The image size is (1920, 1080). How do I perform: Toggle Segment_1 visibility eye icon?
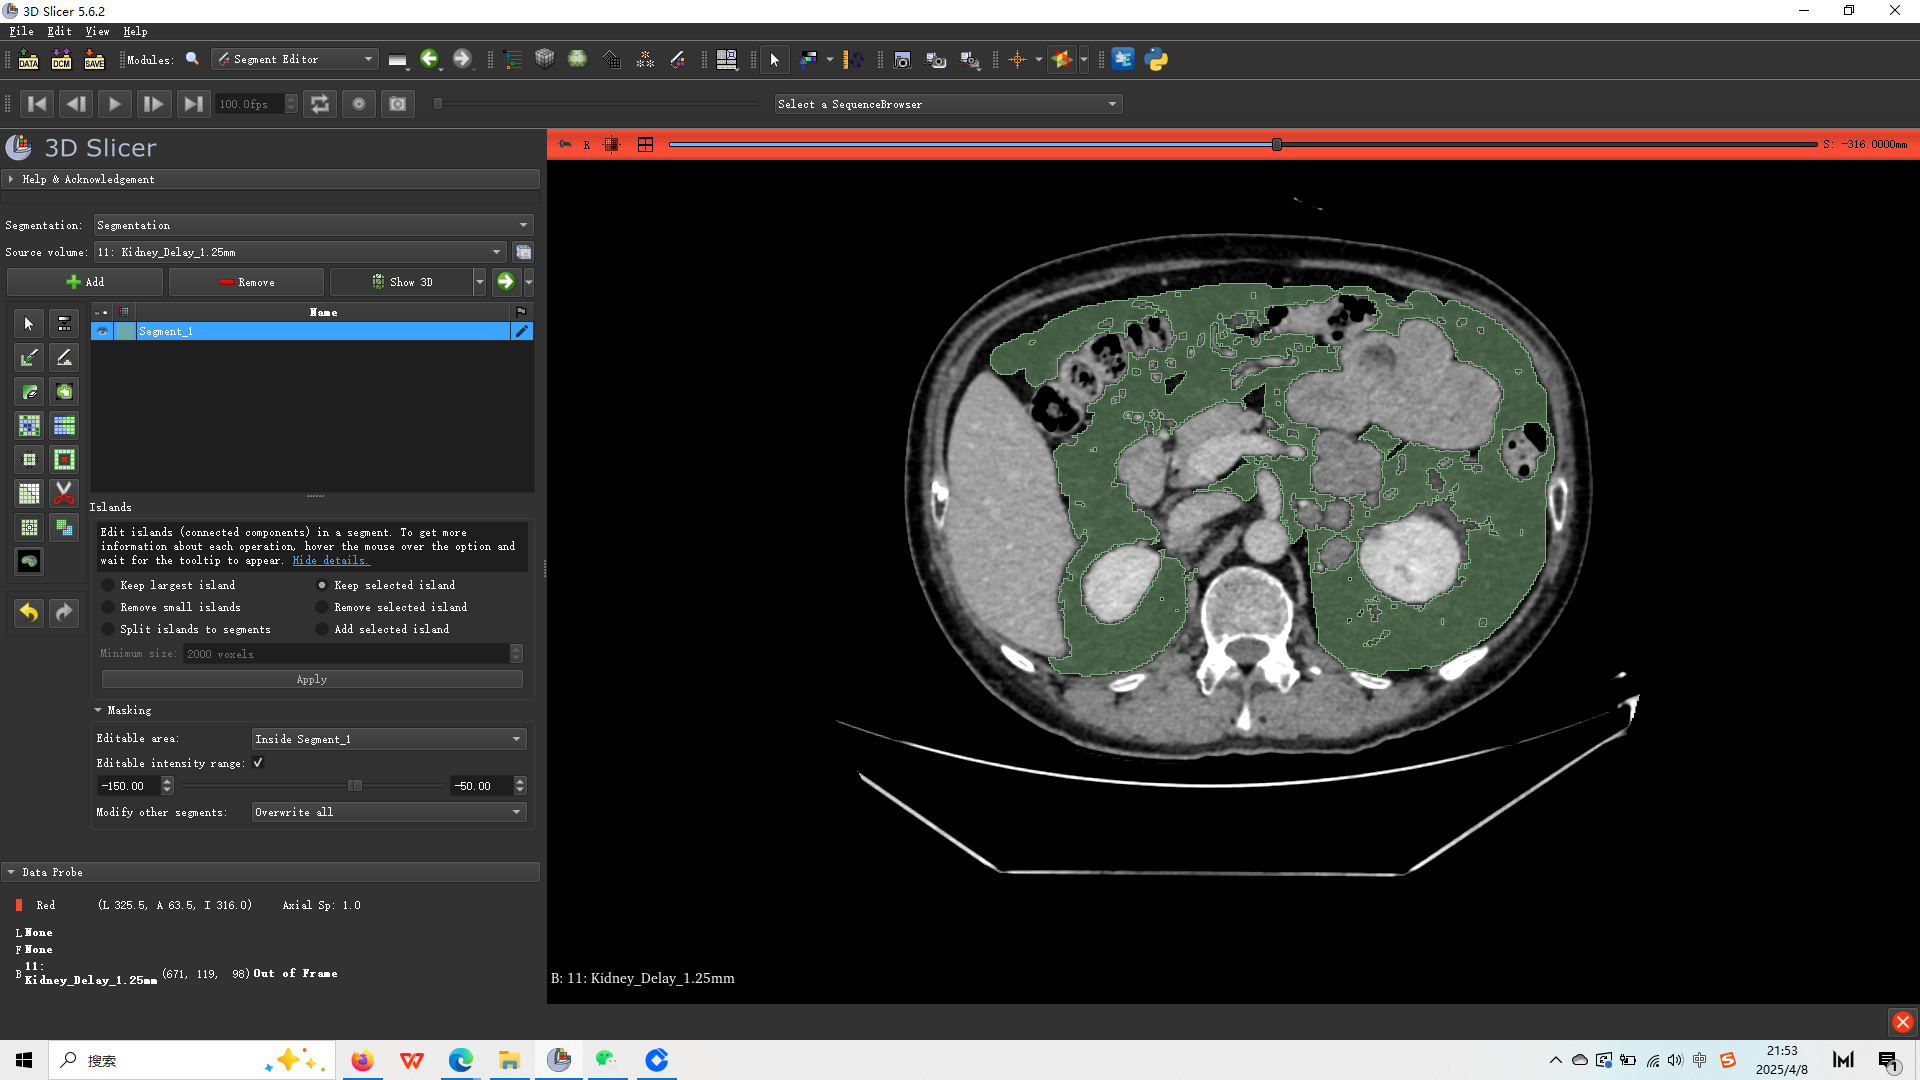pos(102,331)
